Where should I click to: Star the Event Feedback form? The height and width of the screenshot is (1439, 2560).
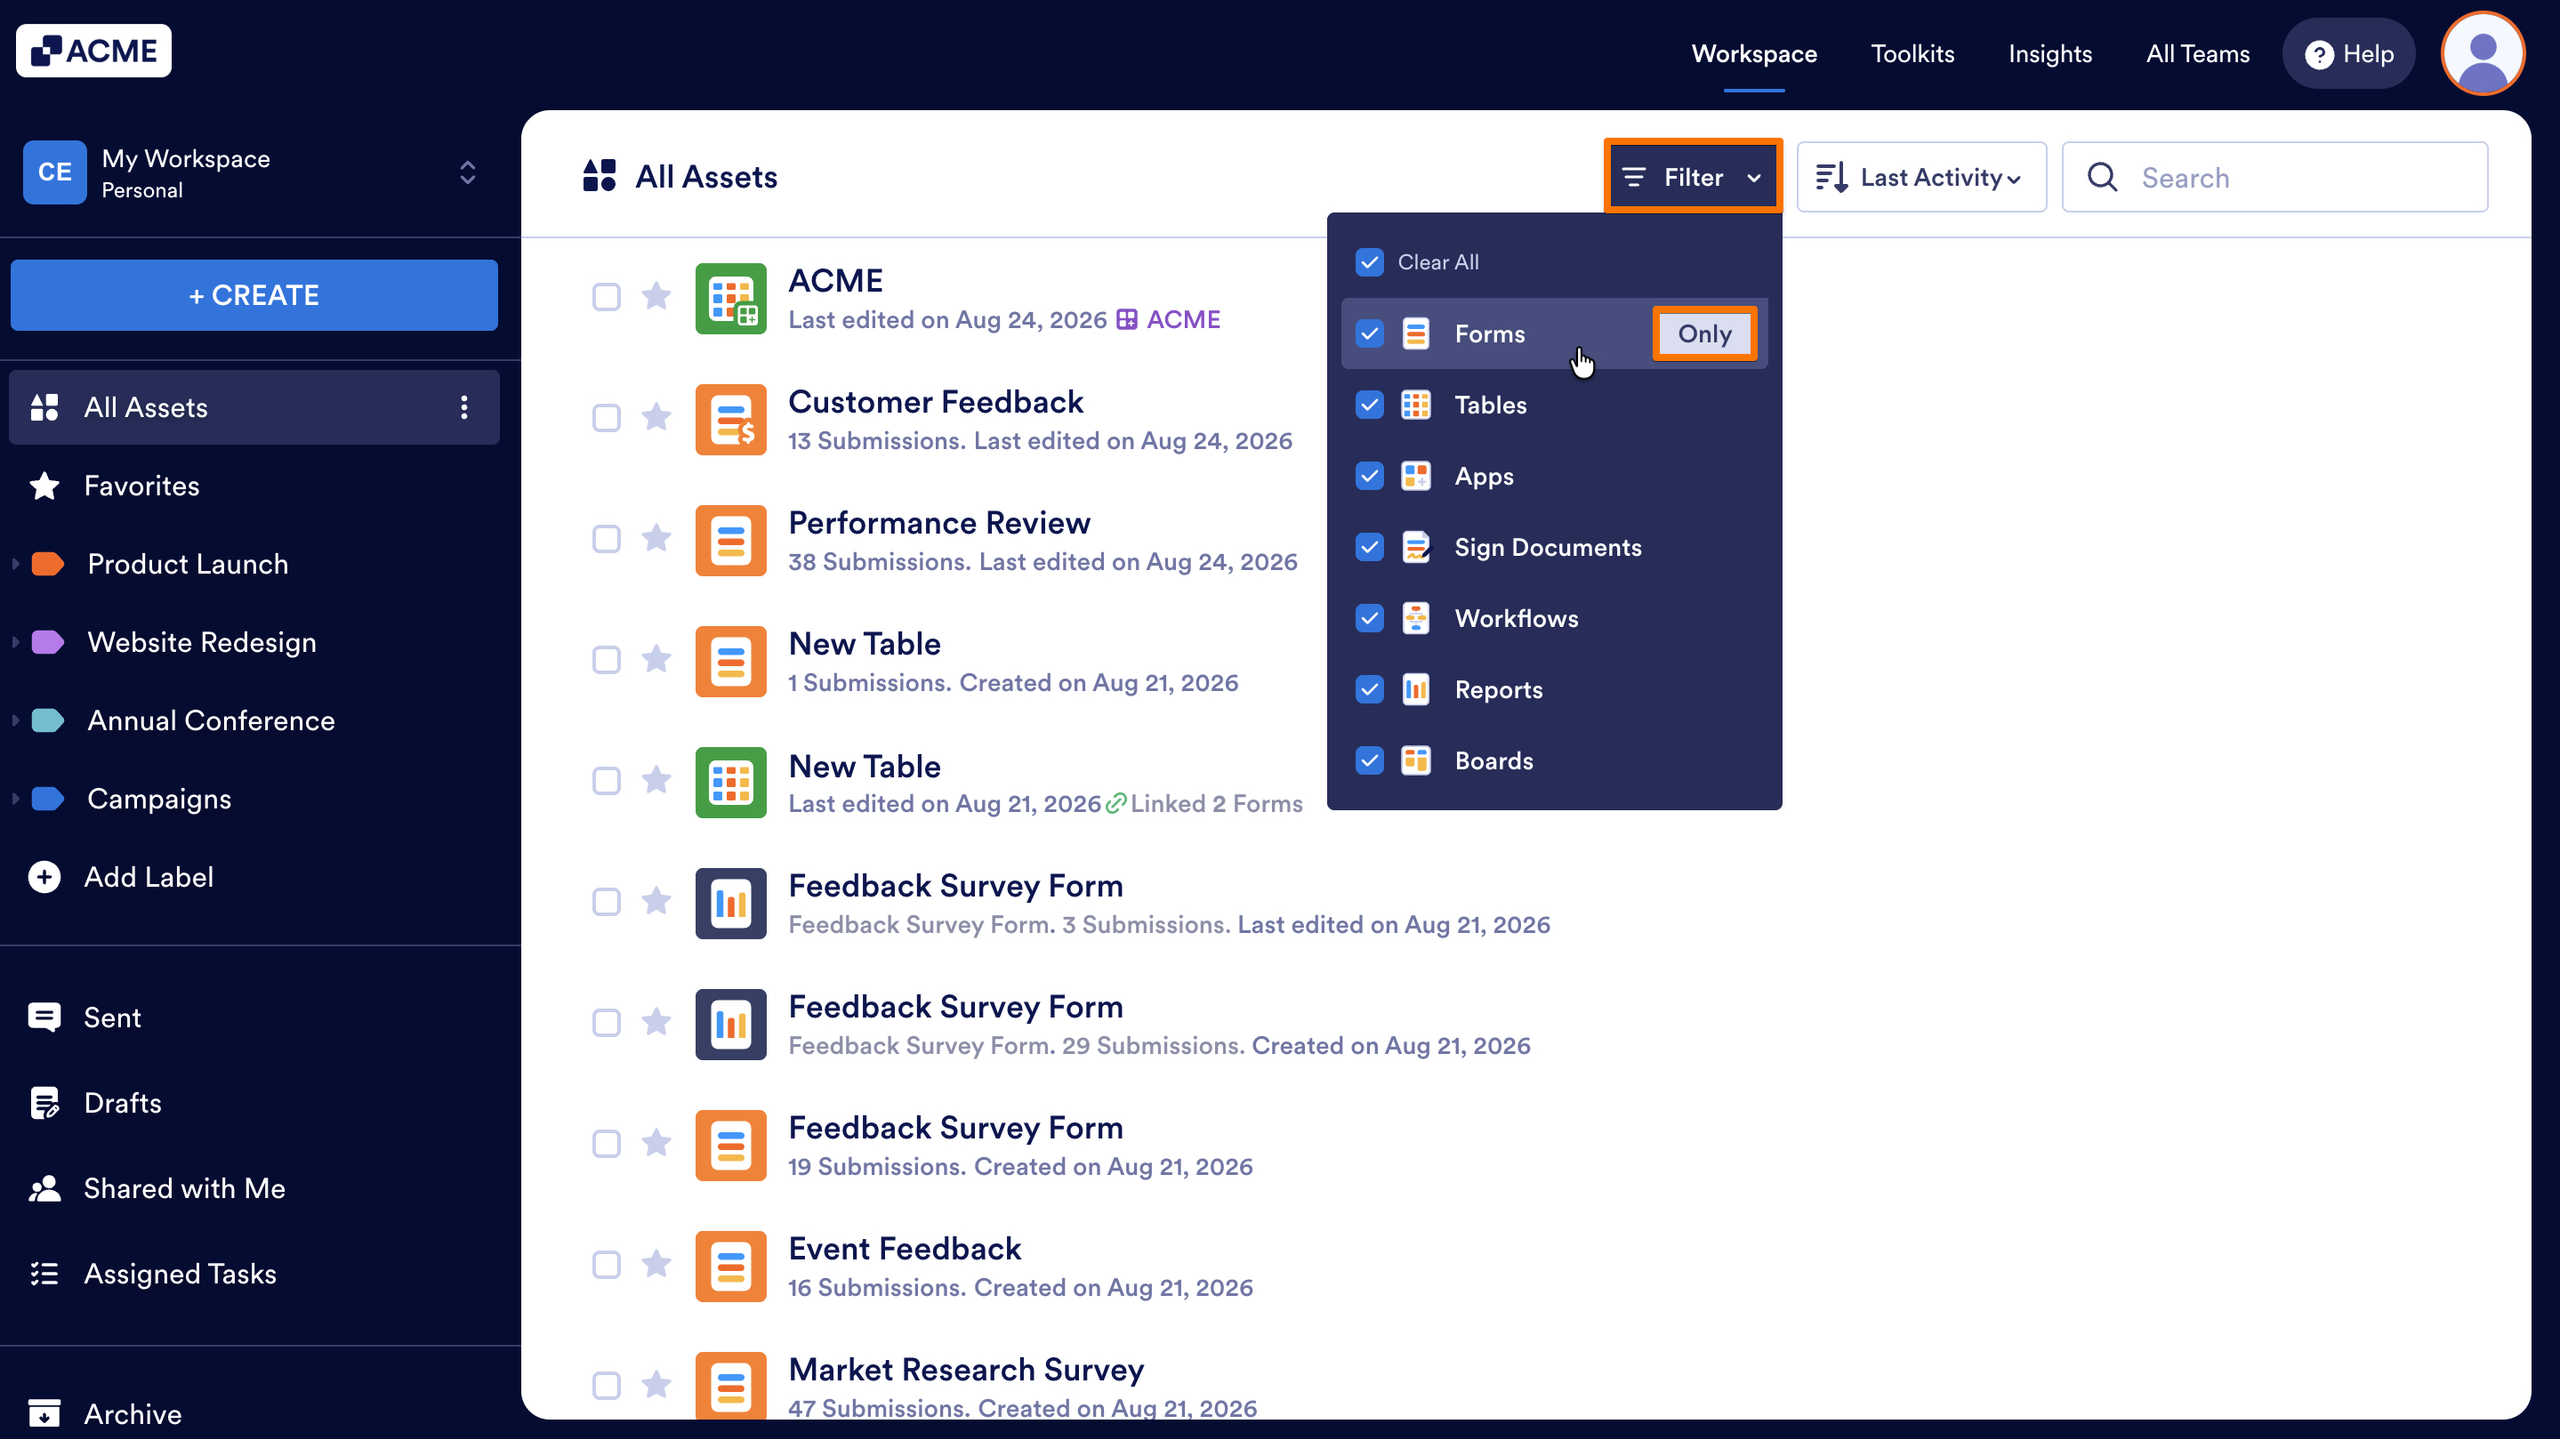(x=656, y=1264)
